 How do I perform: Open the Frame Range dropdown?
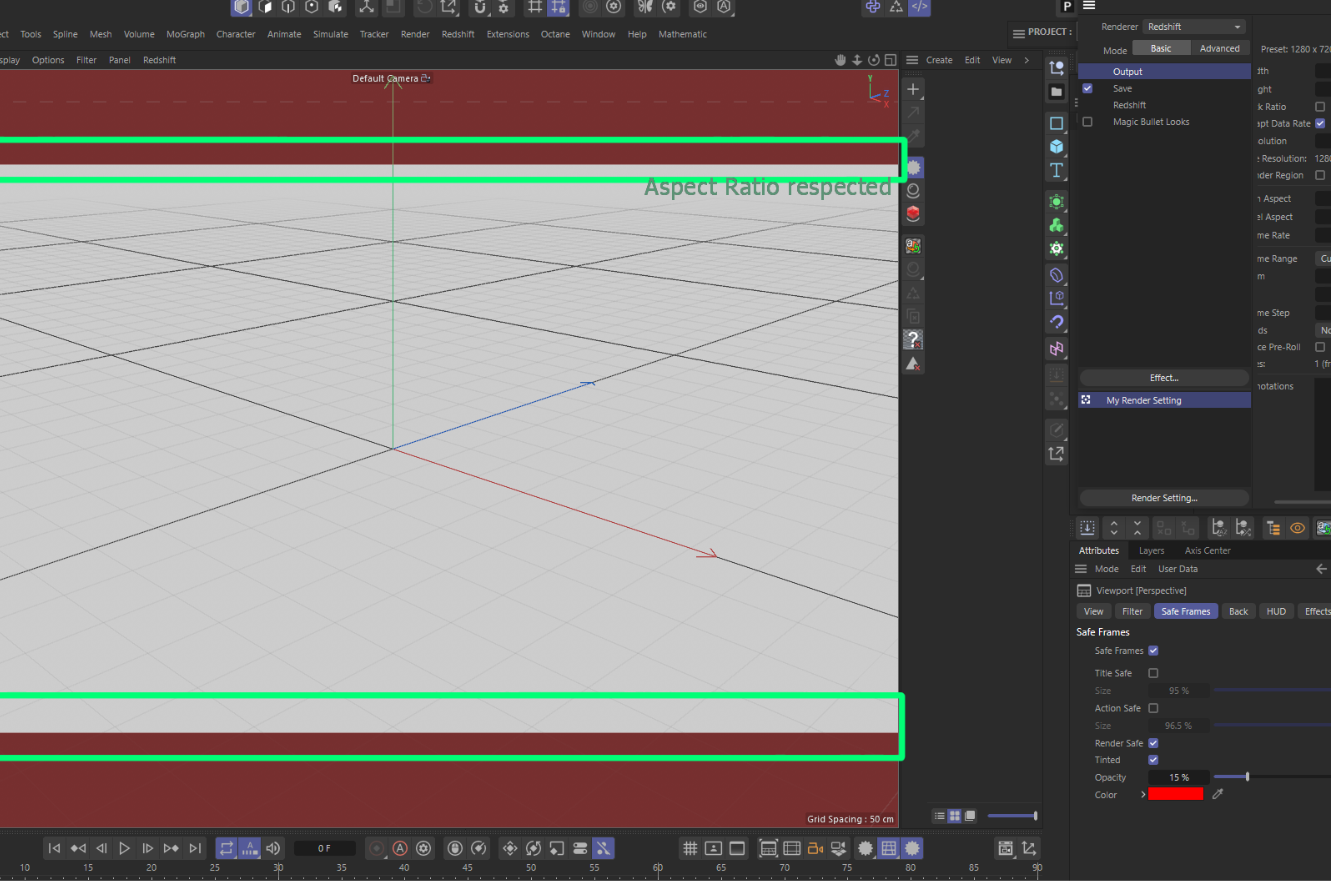click(1323, 258)
